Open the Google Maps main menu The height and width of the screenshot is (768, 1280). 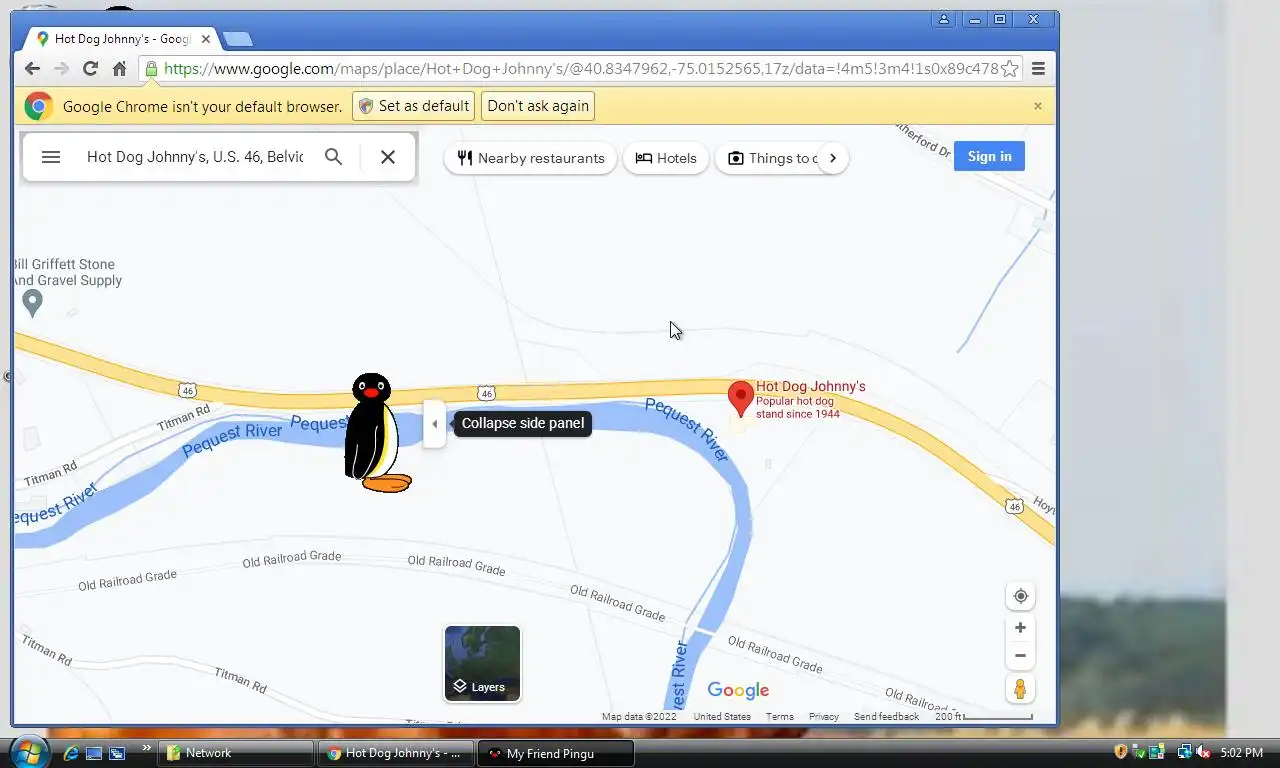click(x=51, y=157)
